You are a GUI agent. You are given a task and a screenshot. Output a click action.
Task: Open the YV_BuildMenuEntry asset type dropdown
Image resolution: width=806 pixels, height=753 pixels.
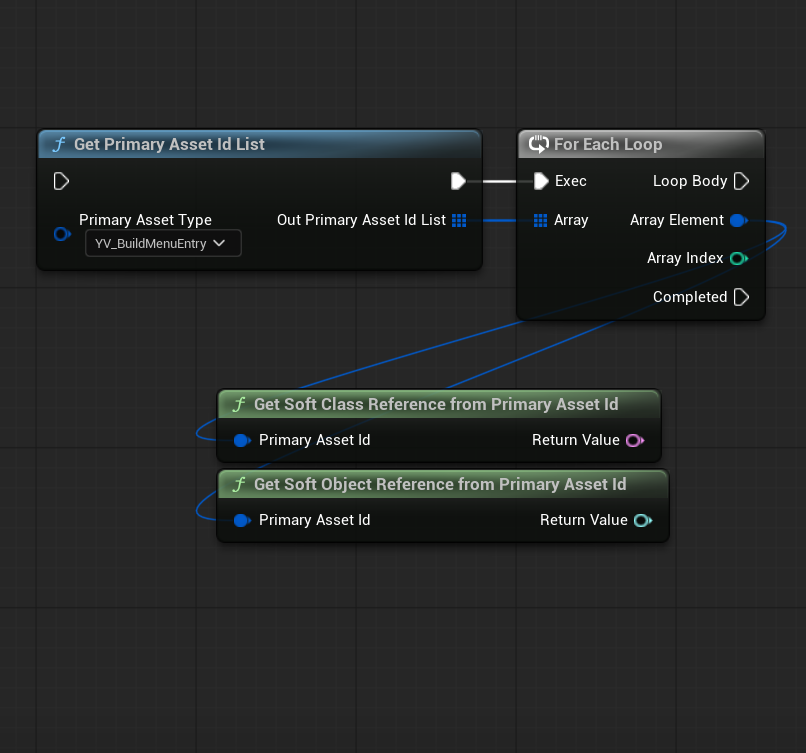pos(163,243)
